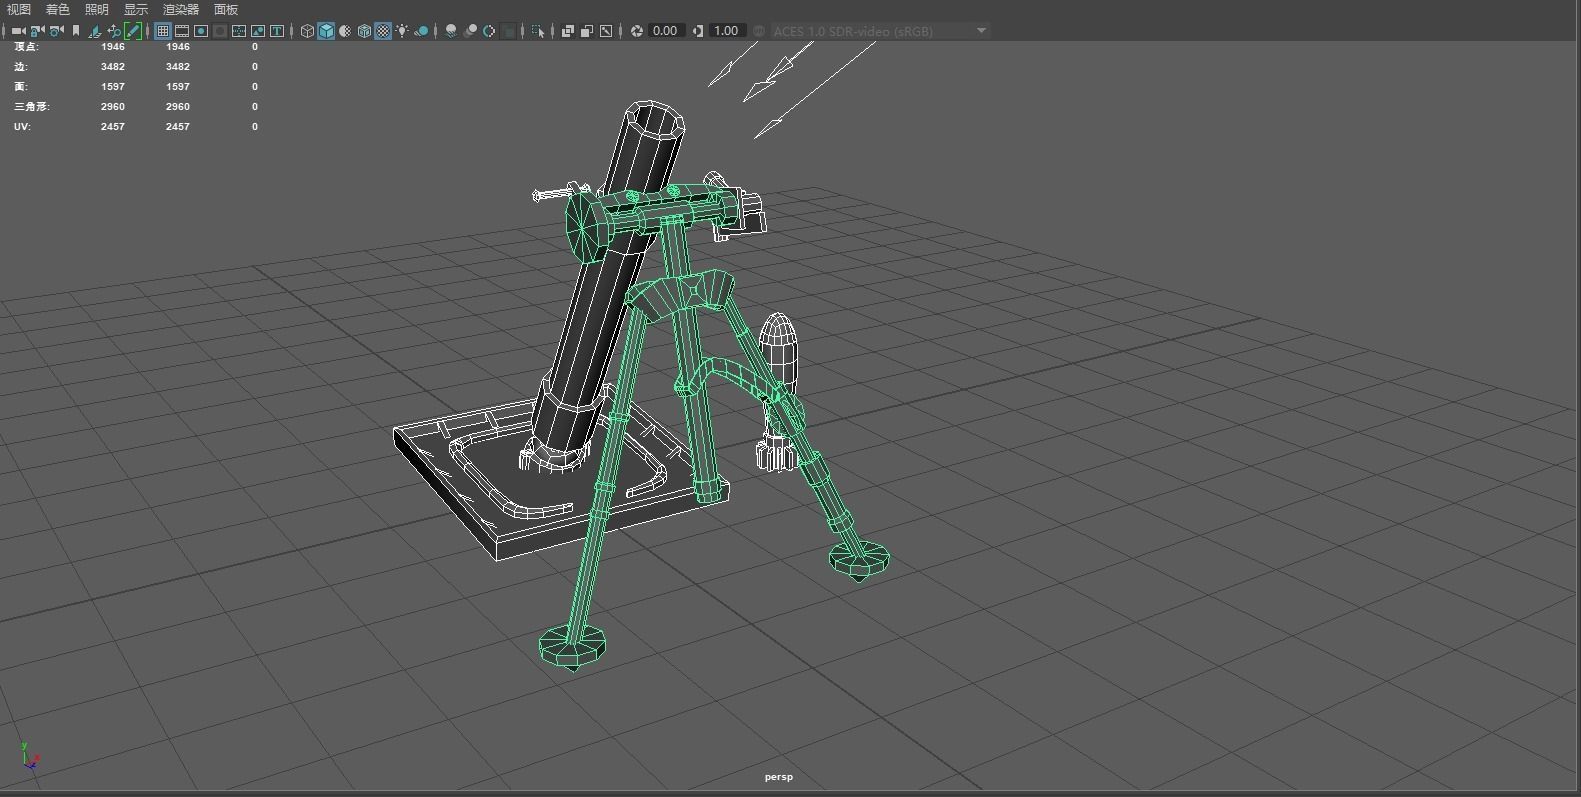Open the 渲染器 (Renderer) menu

[x=181, y=9]
